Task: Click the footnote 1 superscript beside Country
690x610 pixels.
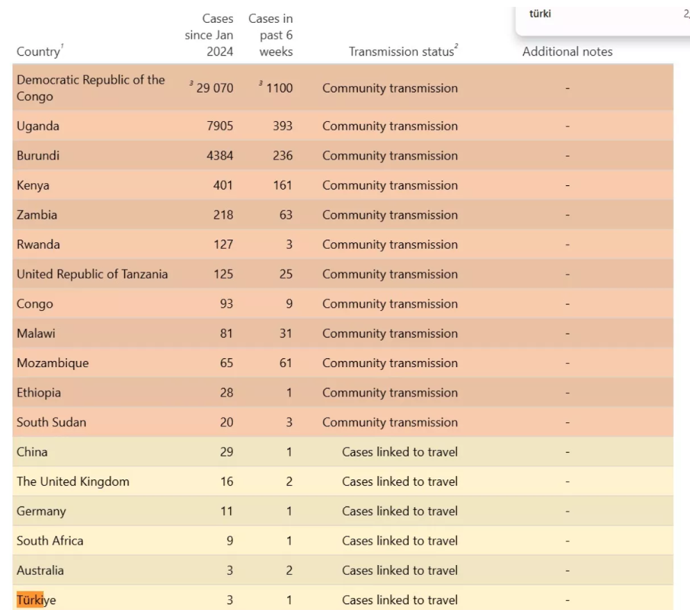Action: point(62,47)
